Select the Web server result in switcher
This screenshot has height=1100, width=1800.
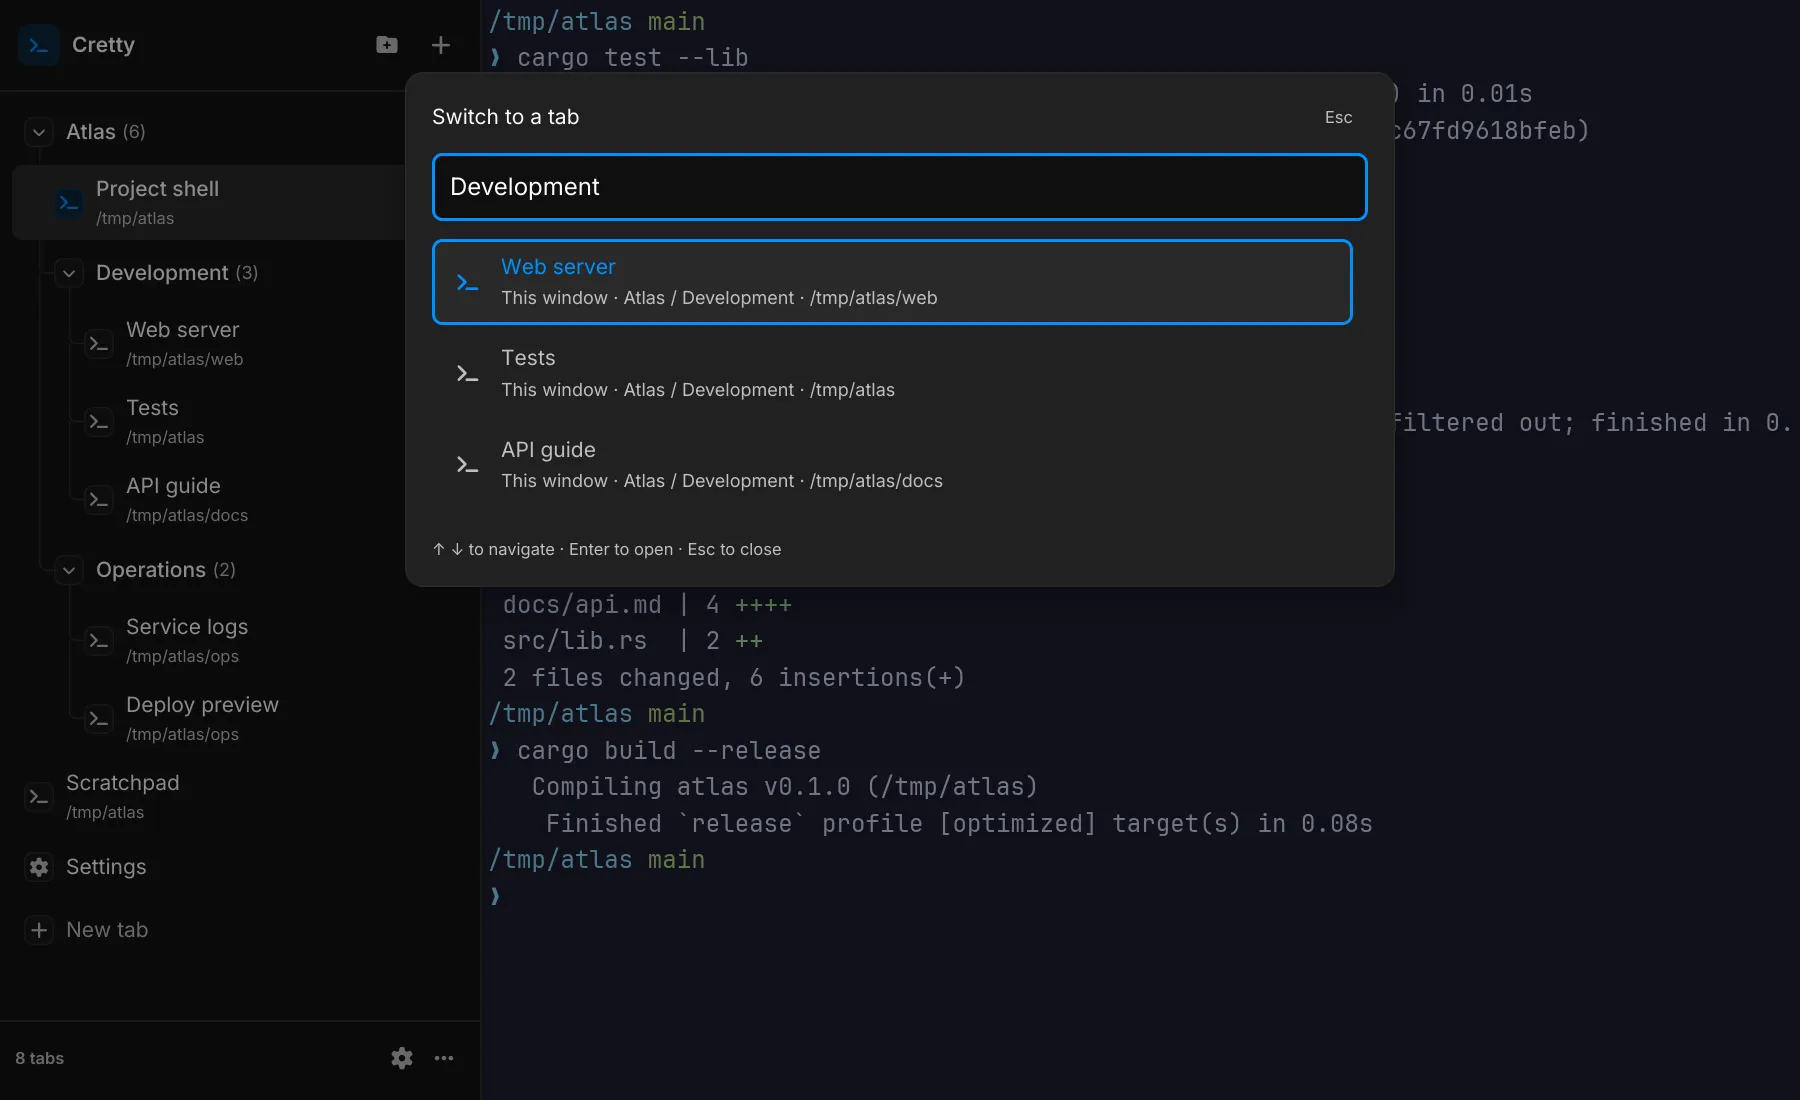(x=892, y=282)
